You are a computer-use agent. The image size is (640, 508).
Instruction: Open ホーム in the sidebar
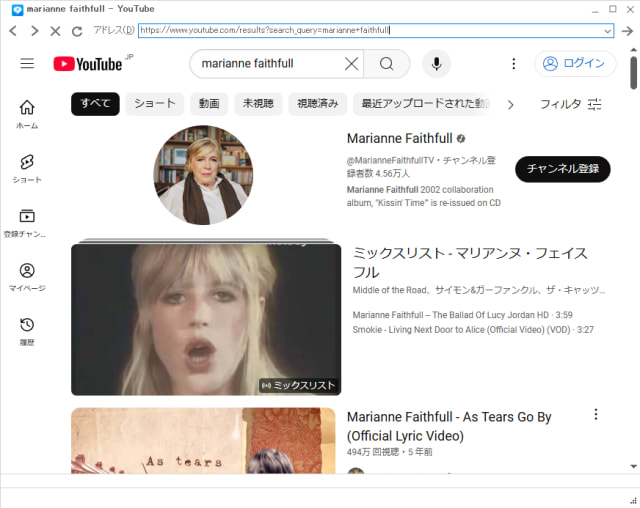[27, 114]
